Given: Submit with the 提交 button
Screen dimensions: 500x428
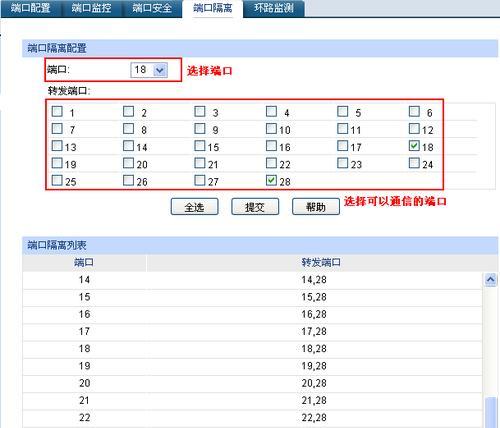Looking at the screenshot, I should 255,207.
